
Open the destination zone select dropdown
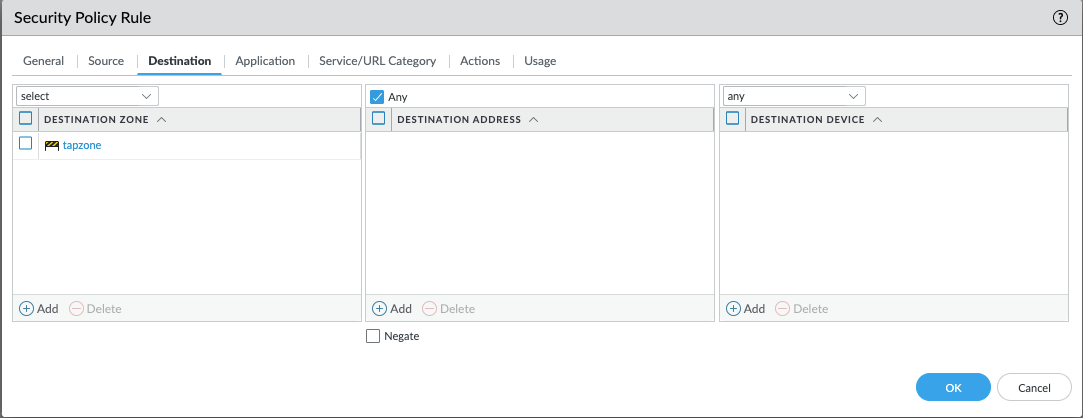click(87, 96)
